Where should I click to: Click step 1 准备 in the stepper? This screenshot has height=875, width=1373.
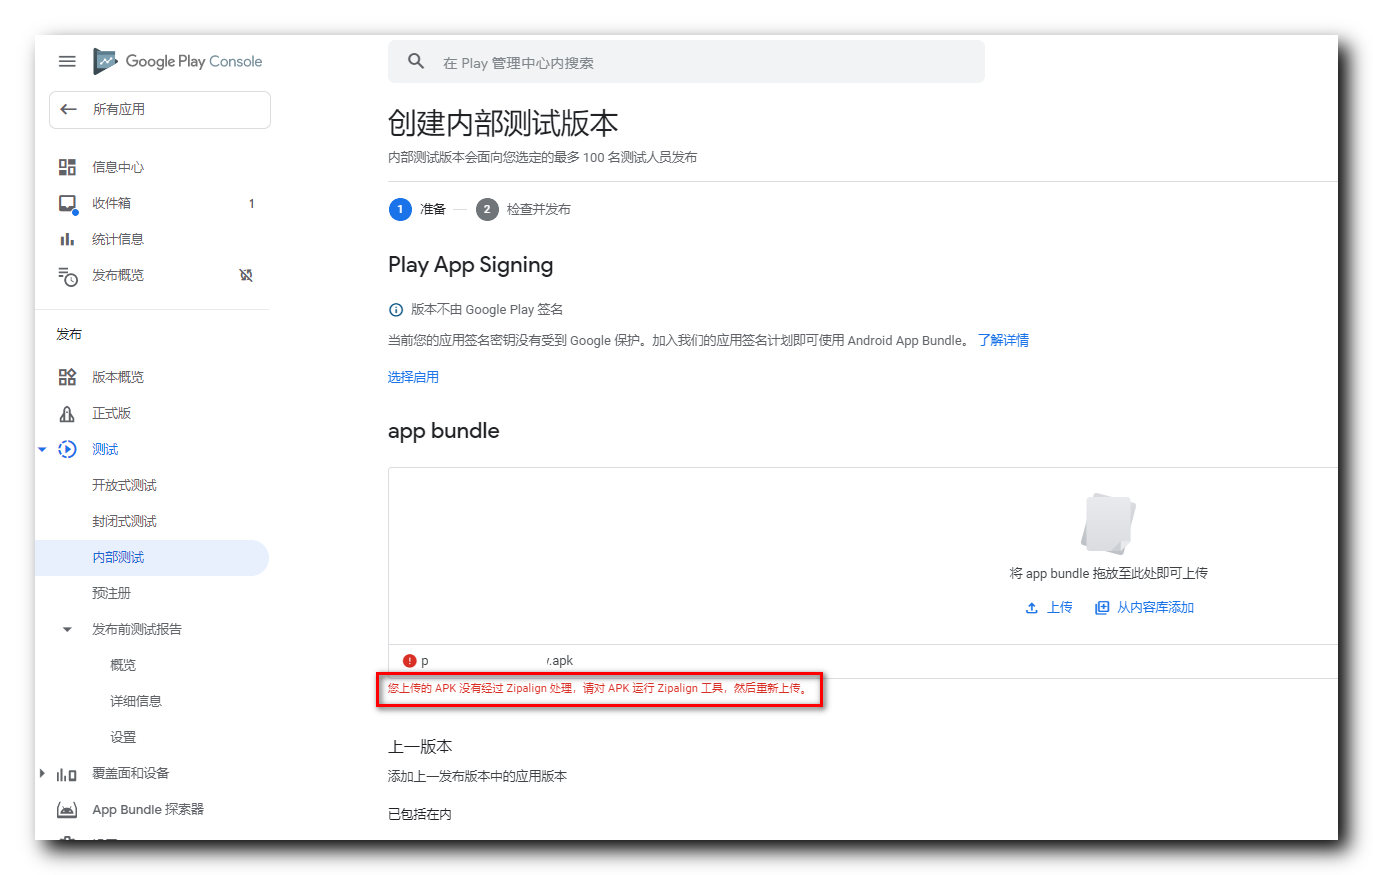[418, 209]
